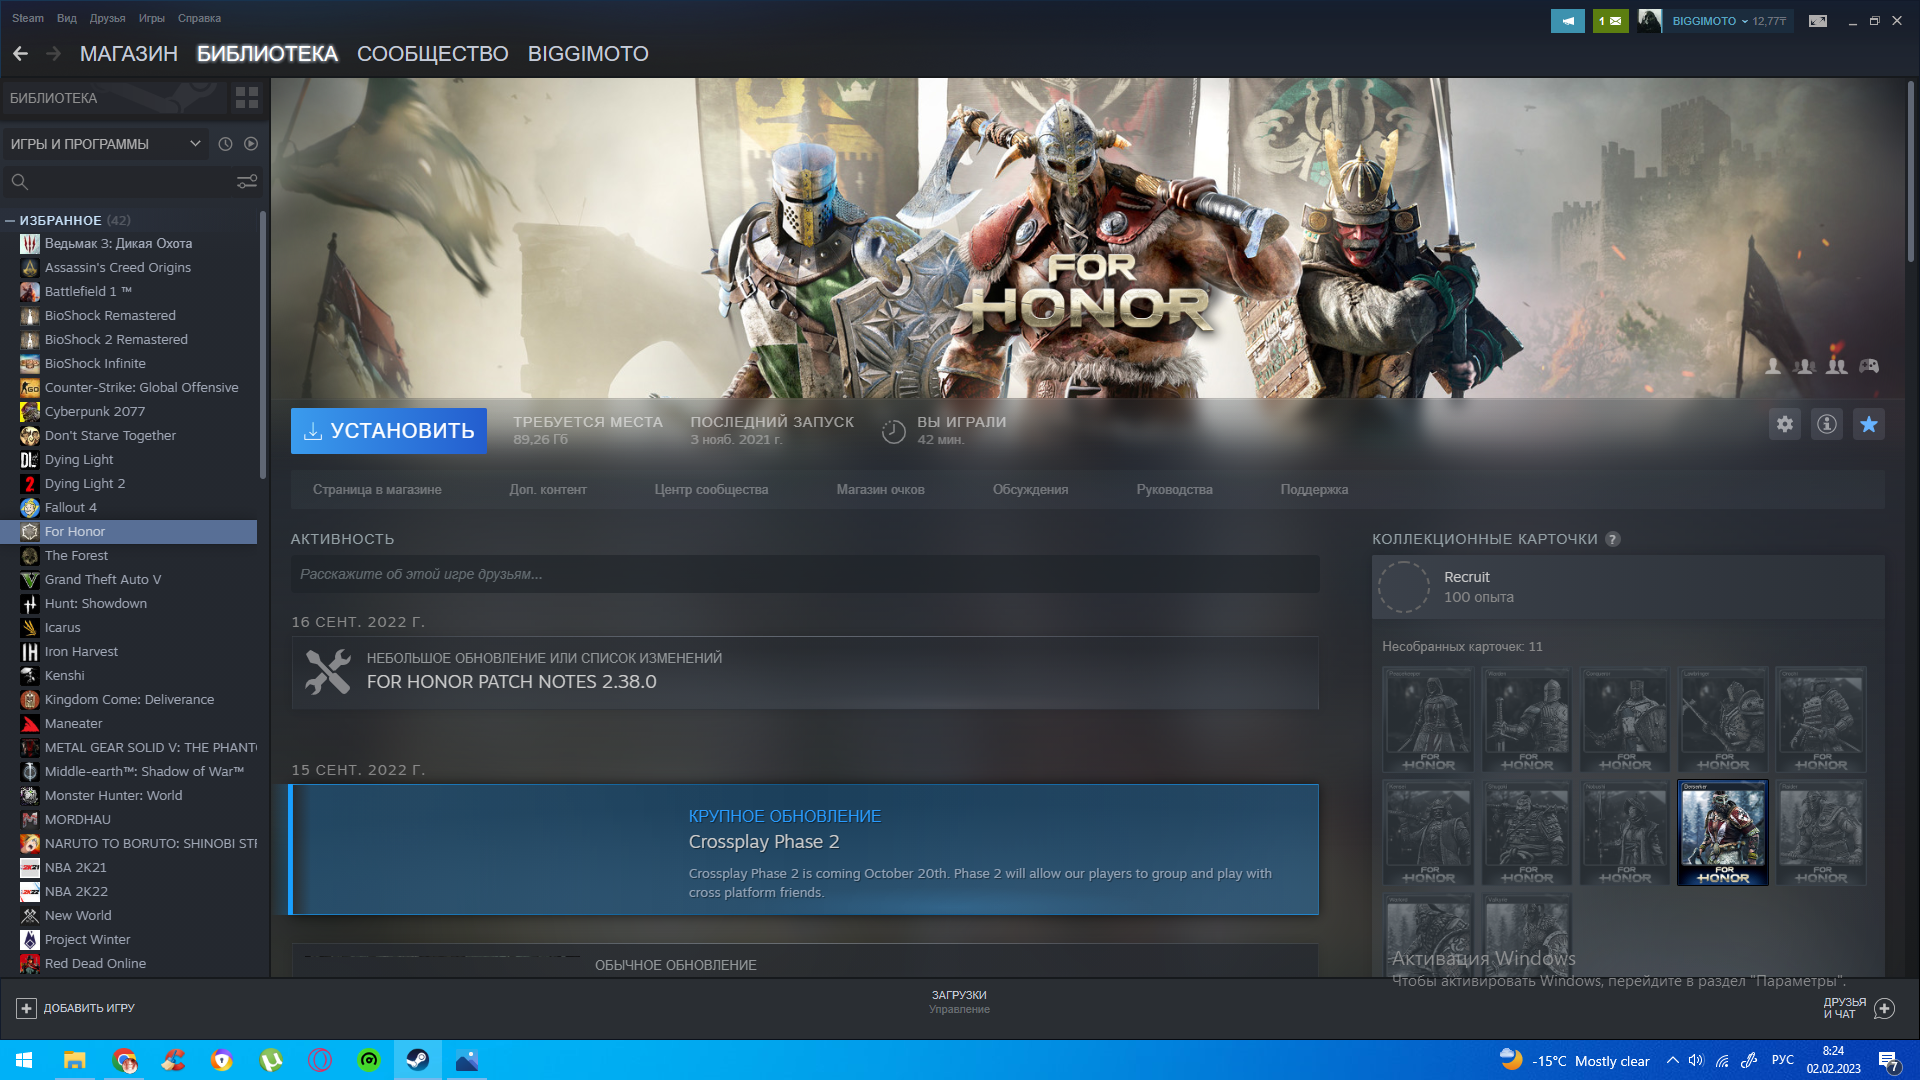This screenshot has width=1920, height=1080.
Task: Open Steam menu
Action: coord(28,18)
